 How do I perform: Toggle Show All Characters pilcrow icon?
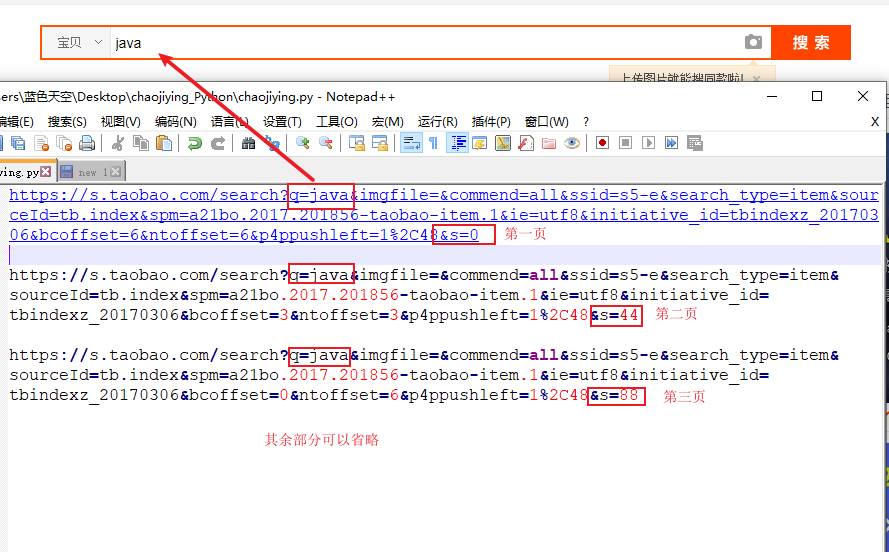(434, 143)
